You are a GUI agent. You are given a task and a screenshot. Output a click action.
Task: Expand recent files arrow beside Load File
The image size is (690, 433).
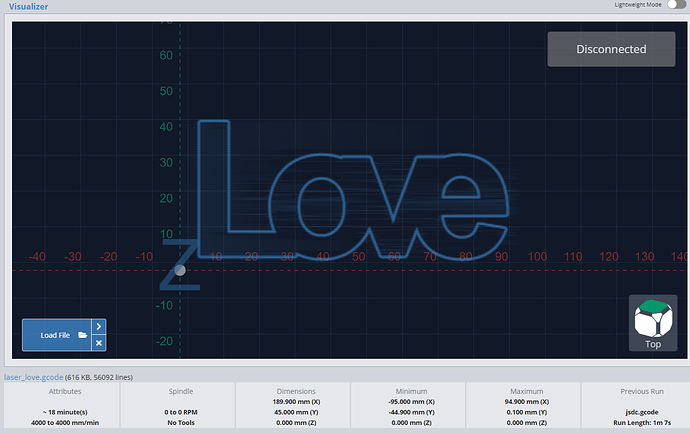coord(99,327)
